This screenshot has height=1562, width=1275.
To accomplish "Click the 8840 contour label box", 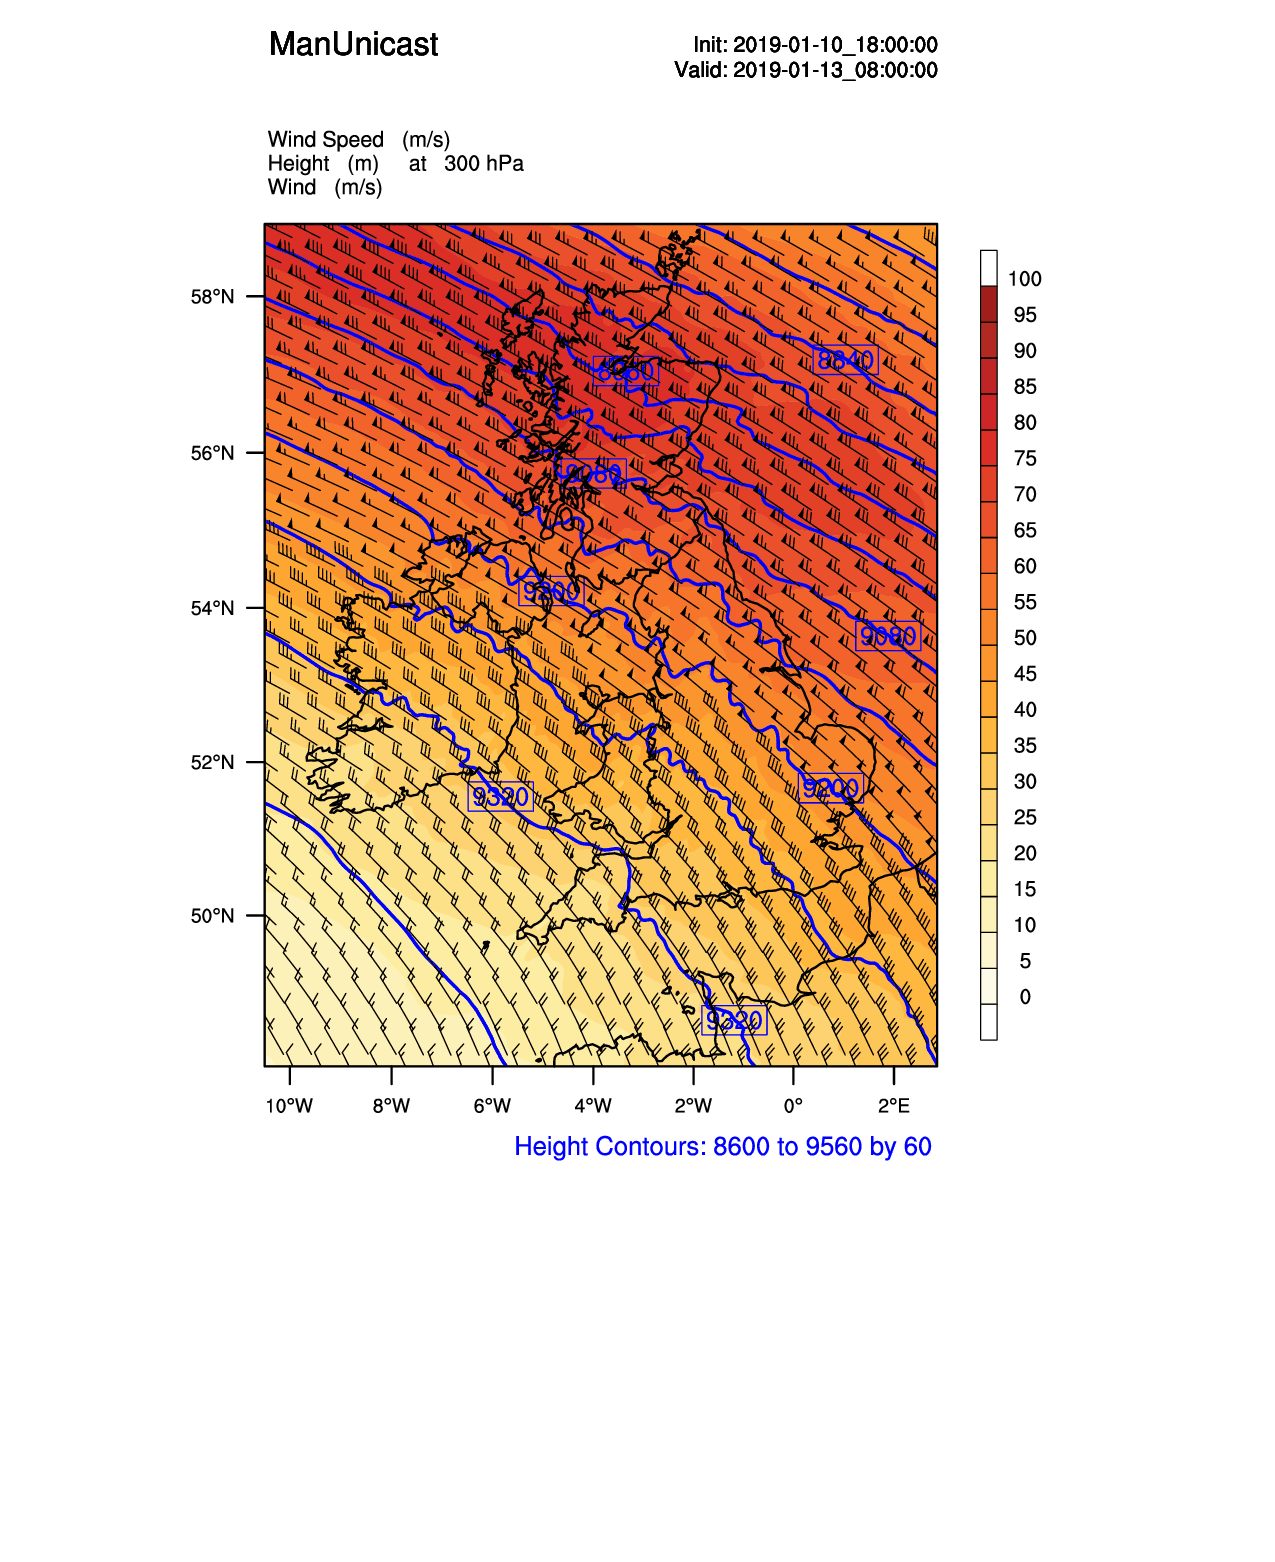I will coord(845,360).
